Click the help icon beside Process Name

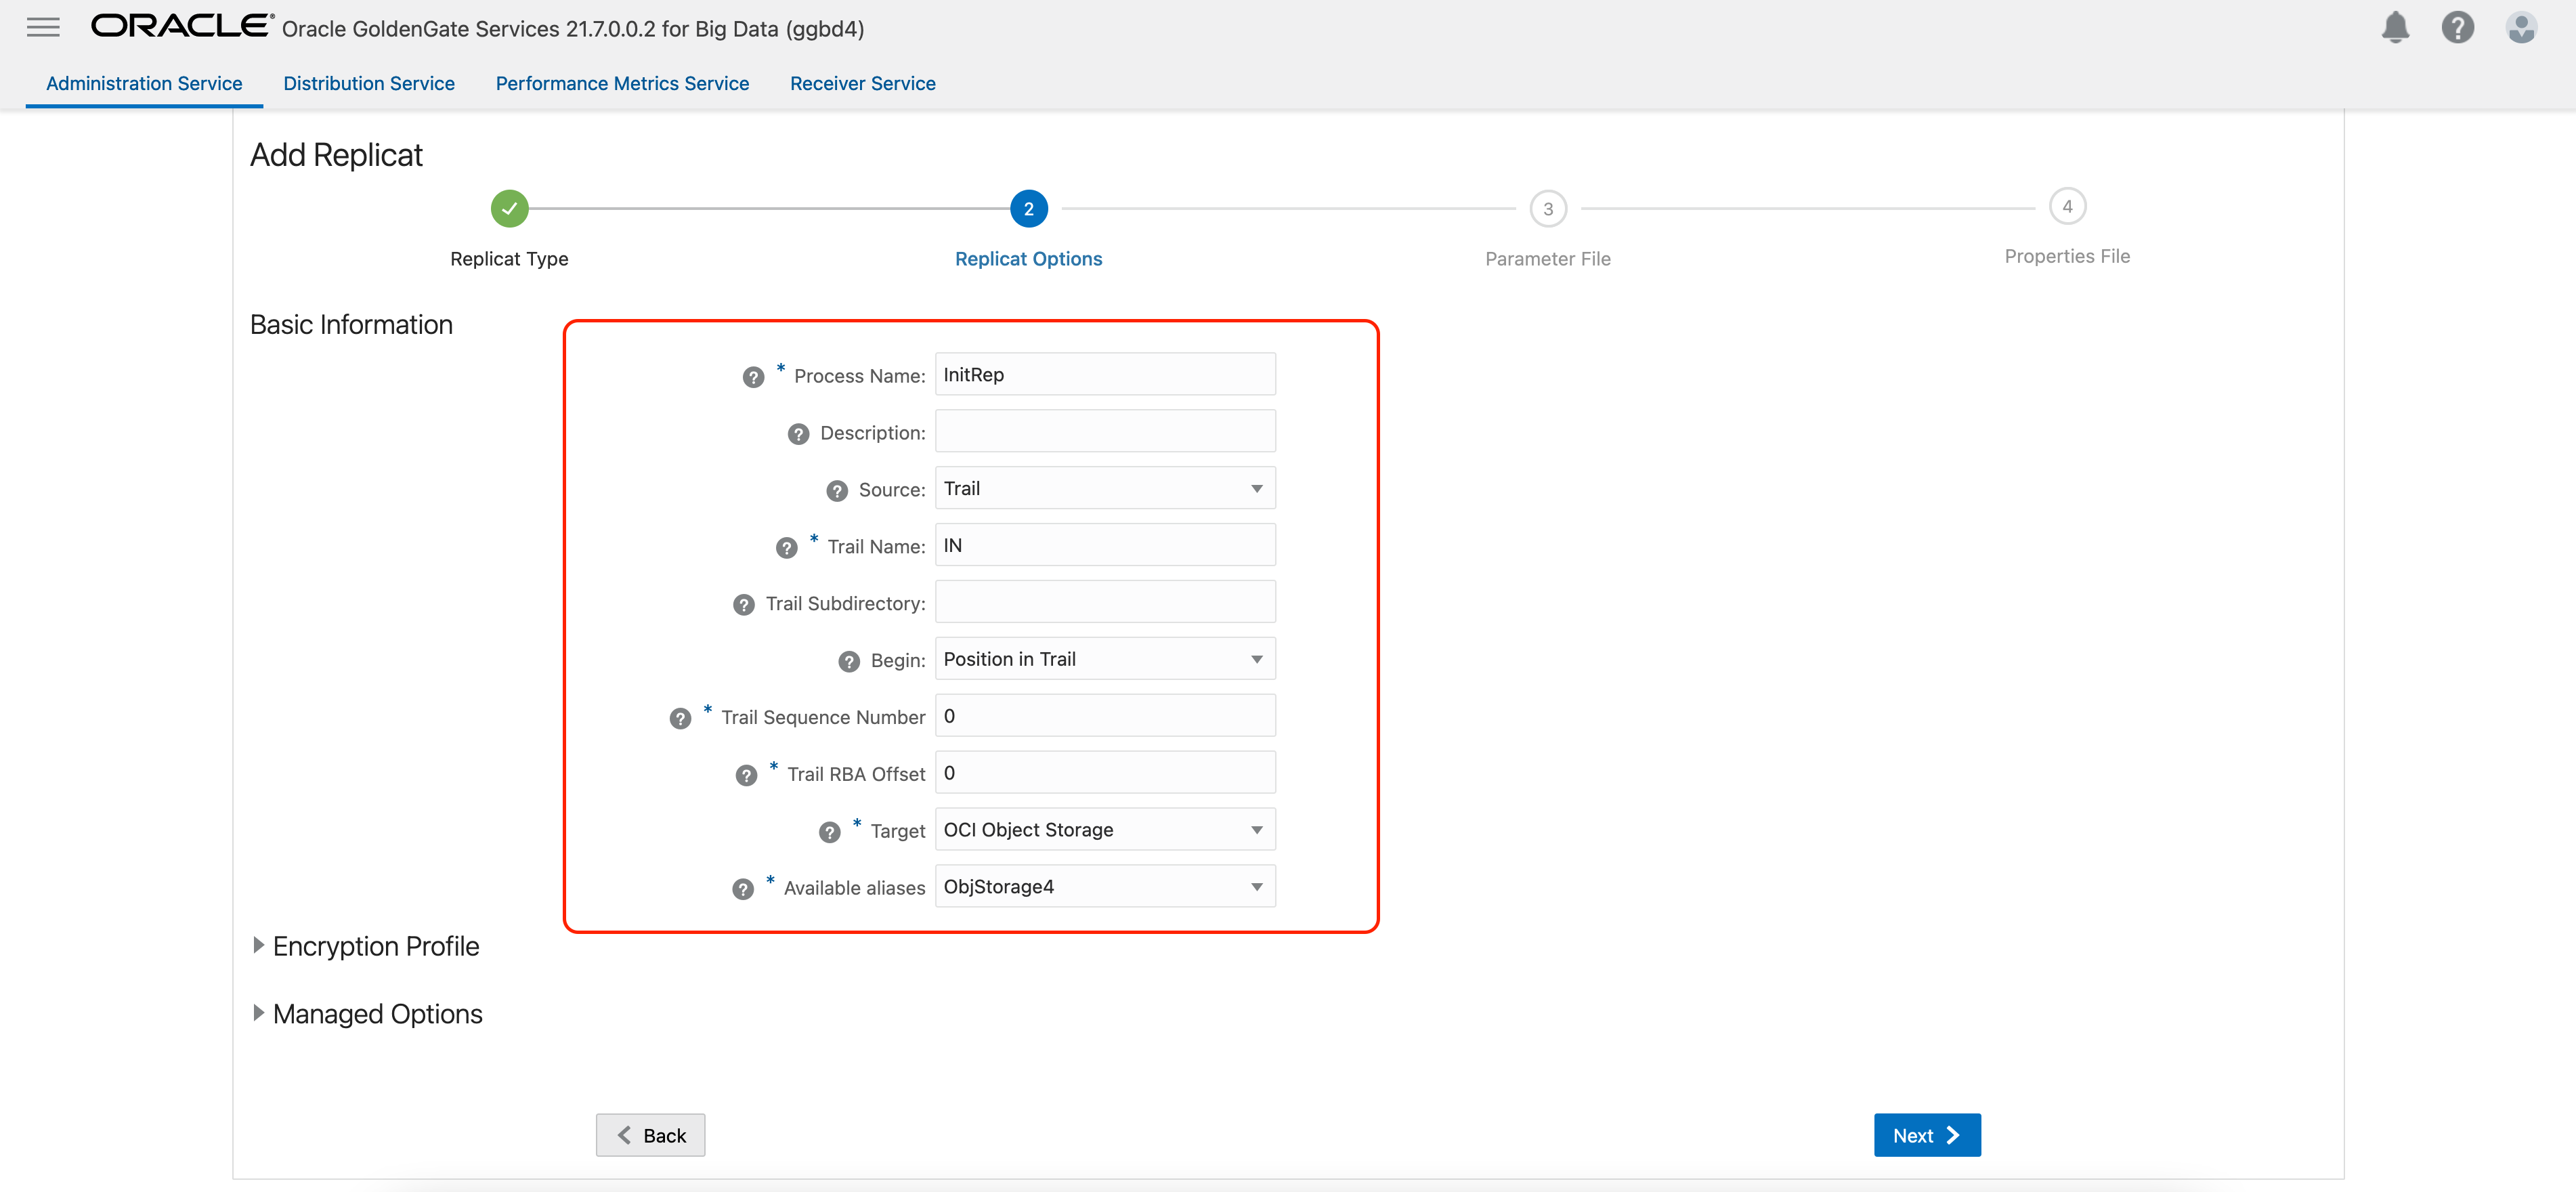753,377
